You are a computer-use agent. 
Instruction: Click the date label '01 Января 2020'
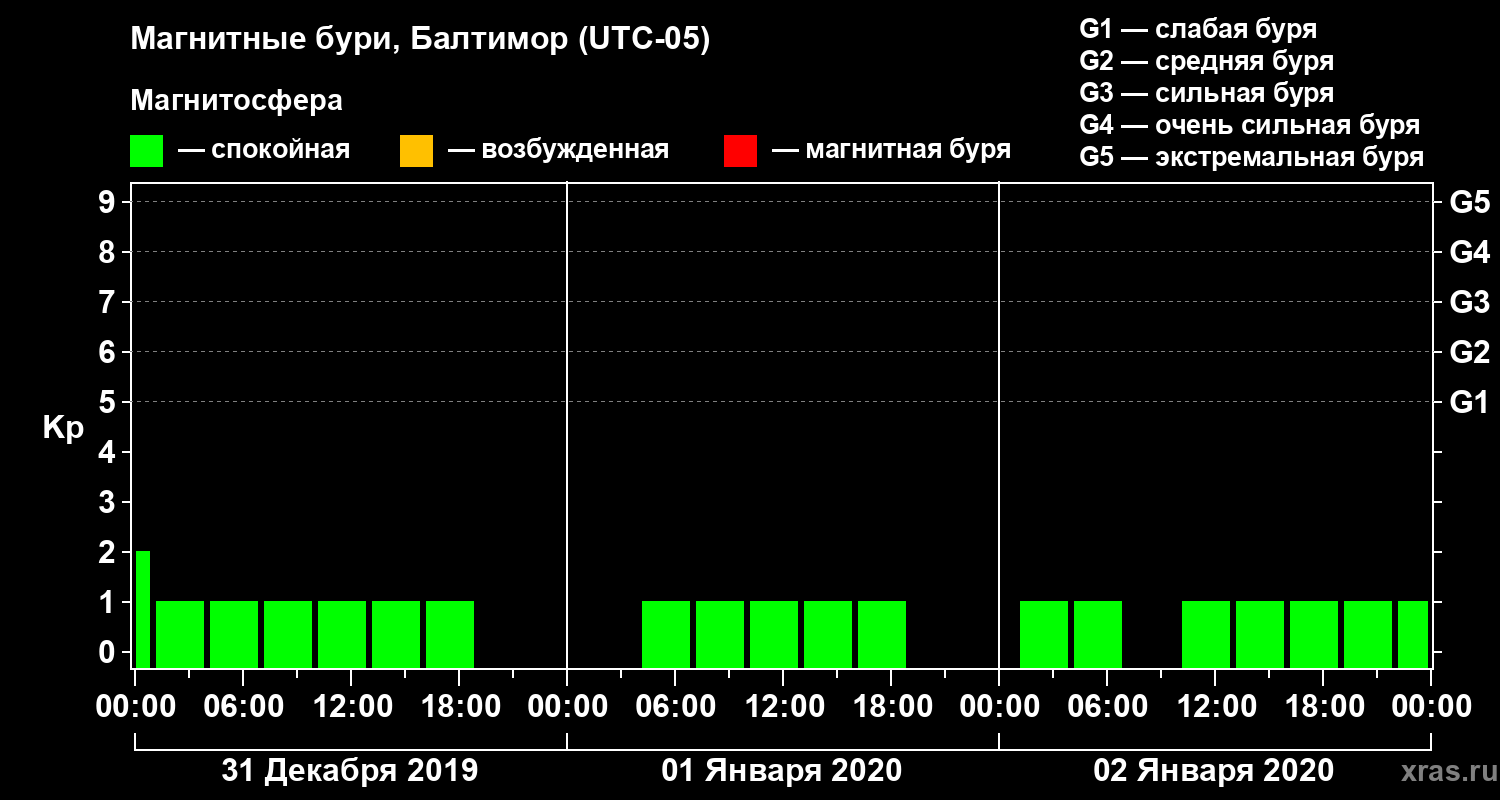click(782, 771)
